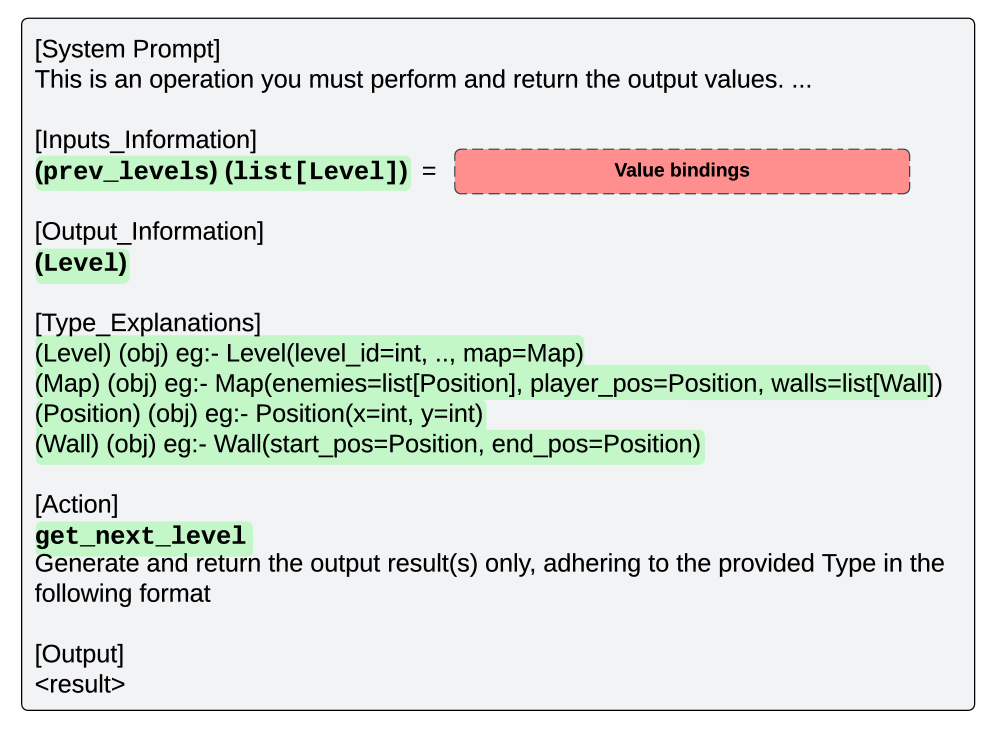Click the [Inputs_Information] heading
This screenshot has height=732, width=995.
[145, 139]
